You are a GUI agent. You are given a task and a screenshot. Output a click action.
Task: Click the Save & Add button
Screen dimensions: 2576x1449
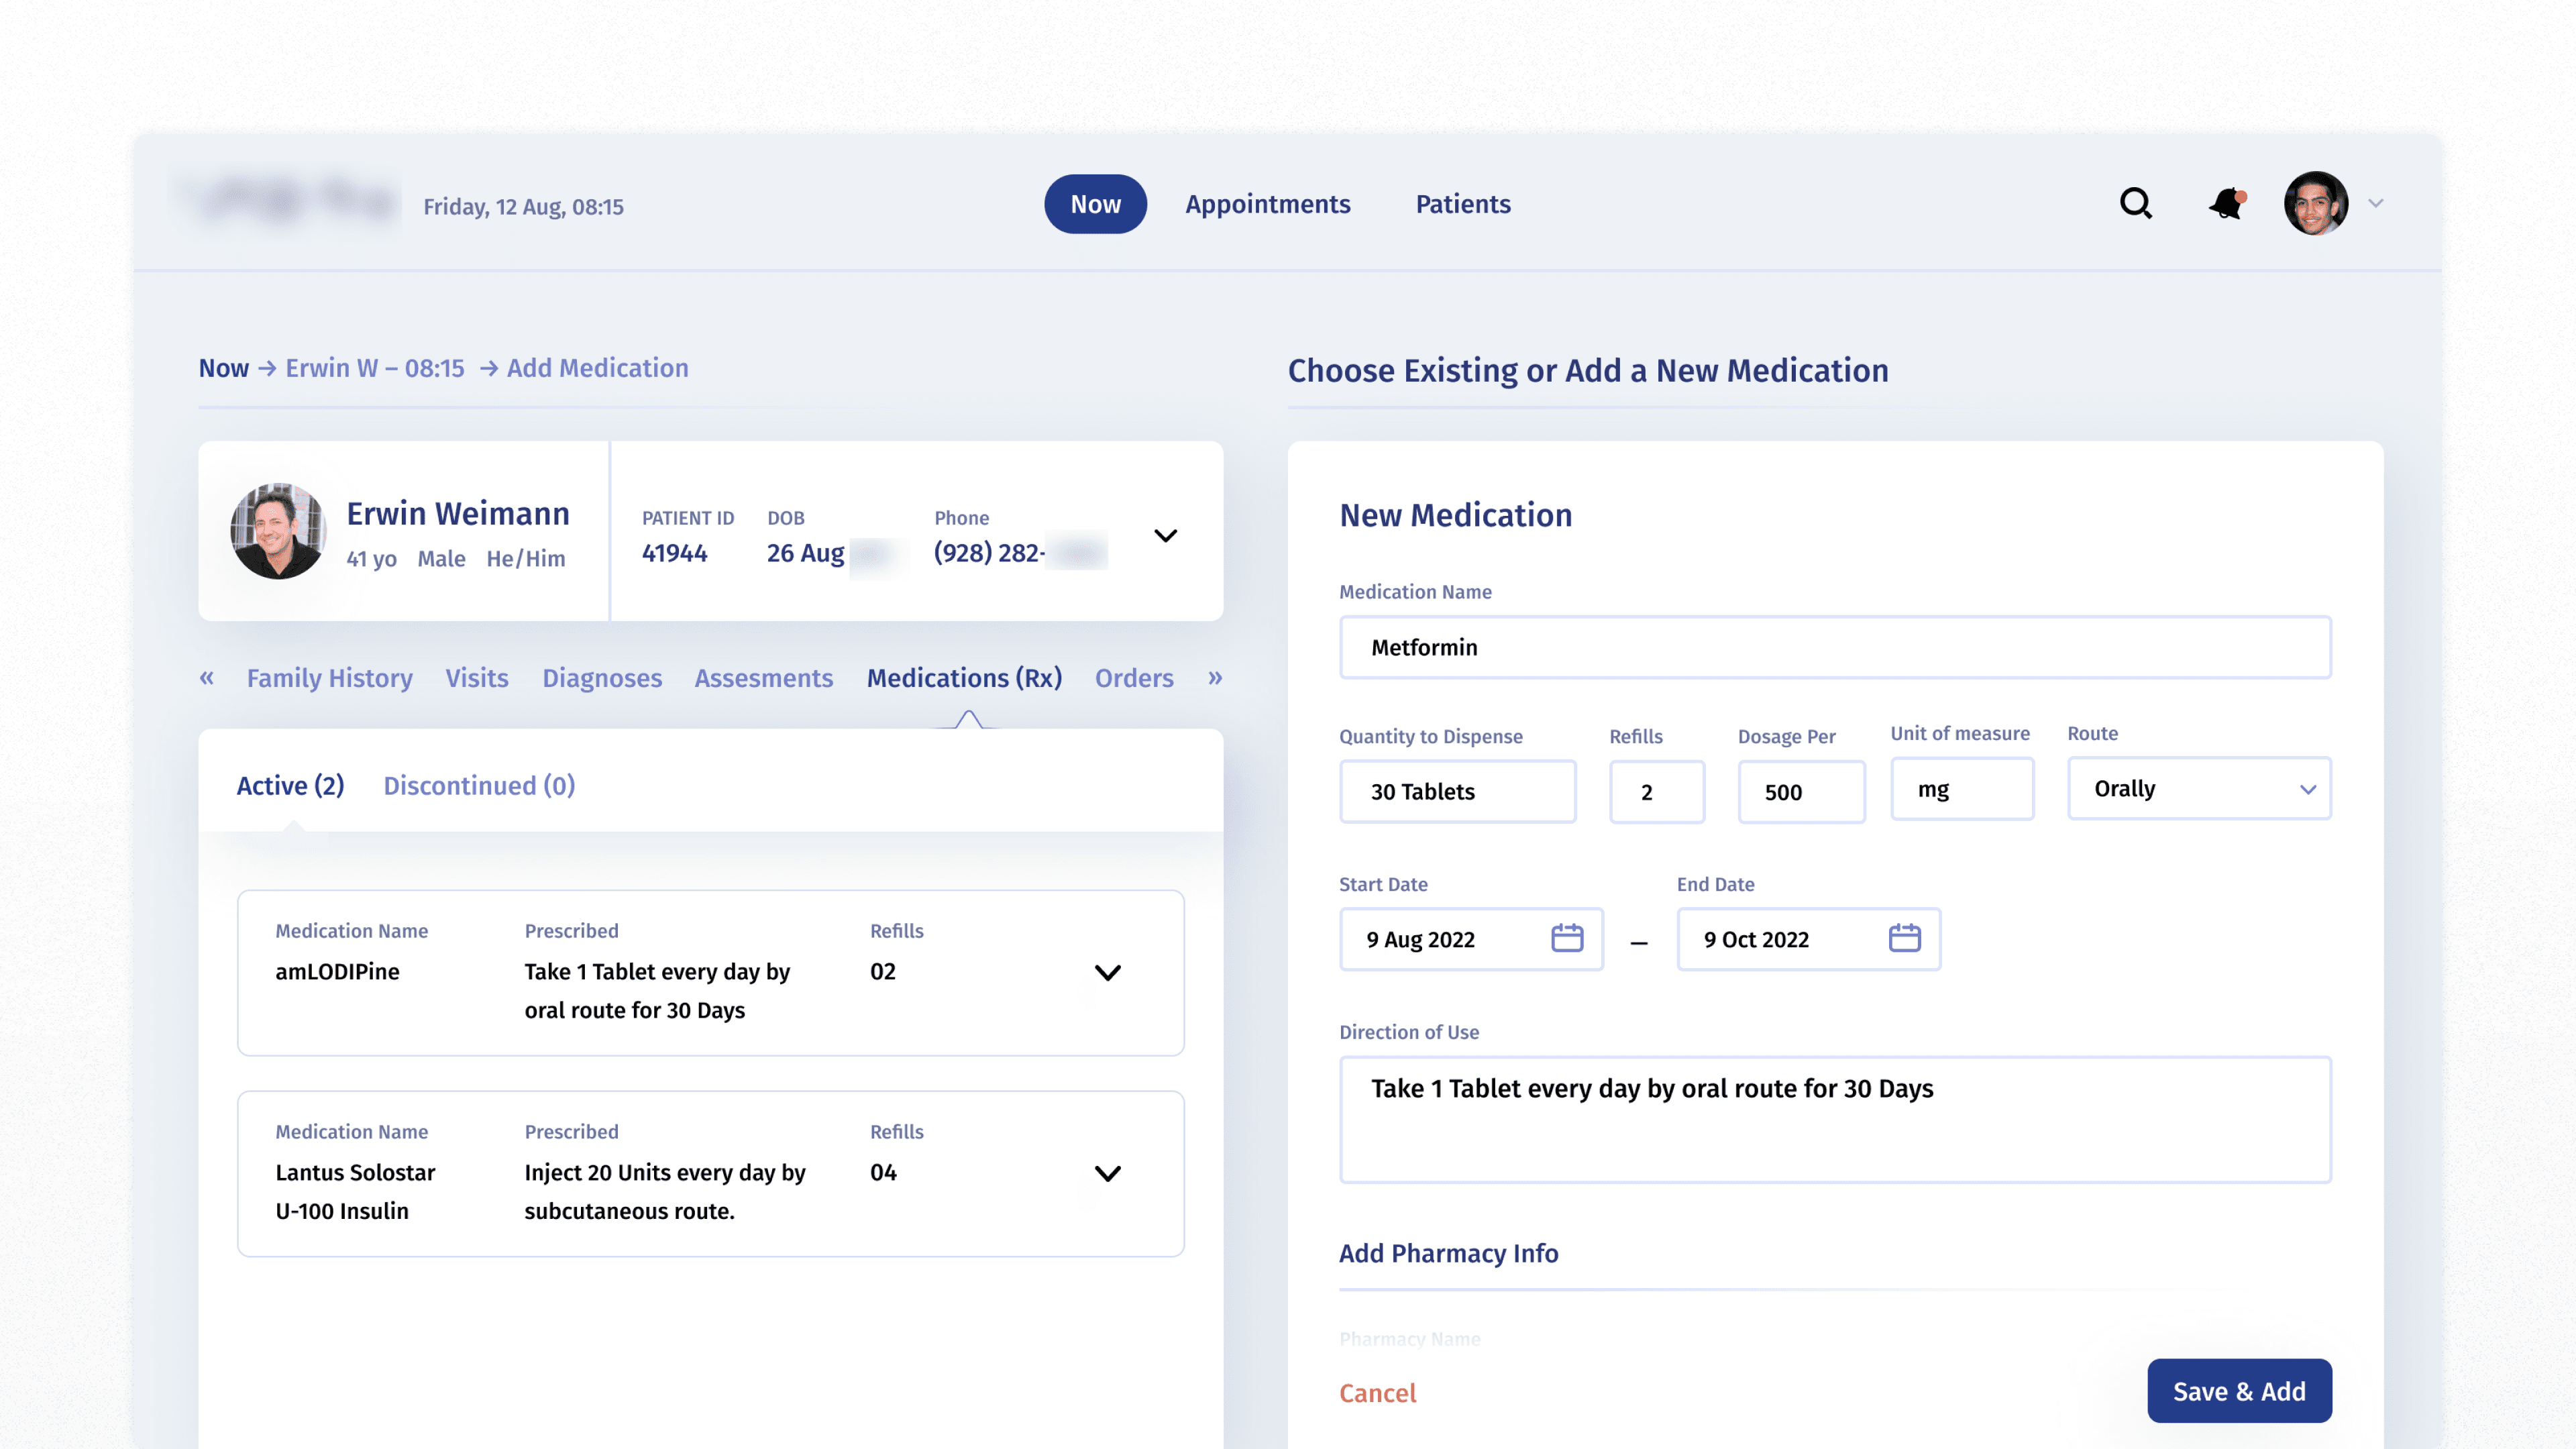point(2239,1391)
